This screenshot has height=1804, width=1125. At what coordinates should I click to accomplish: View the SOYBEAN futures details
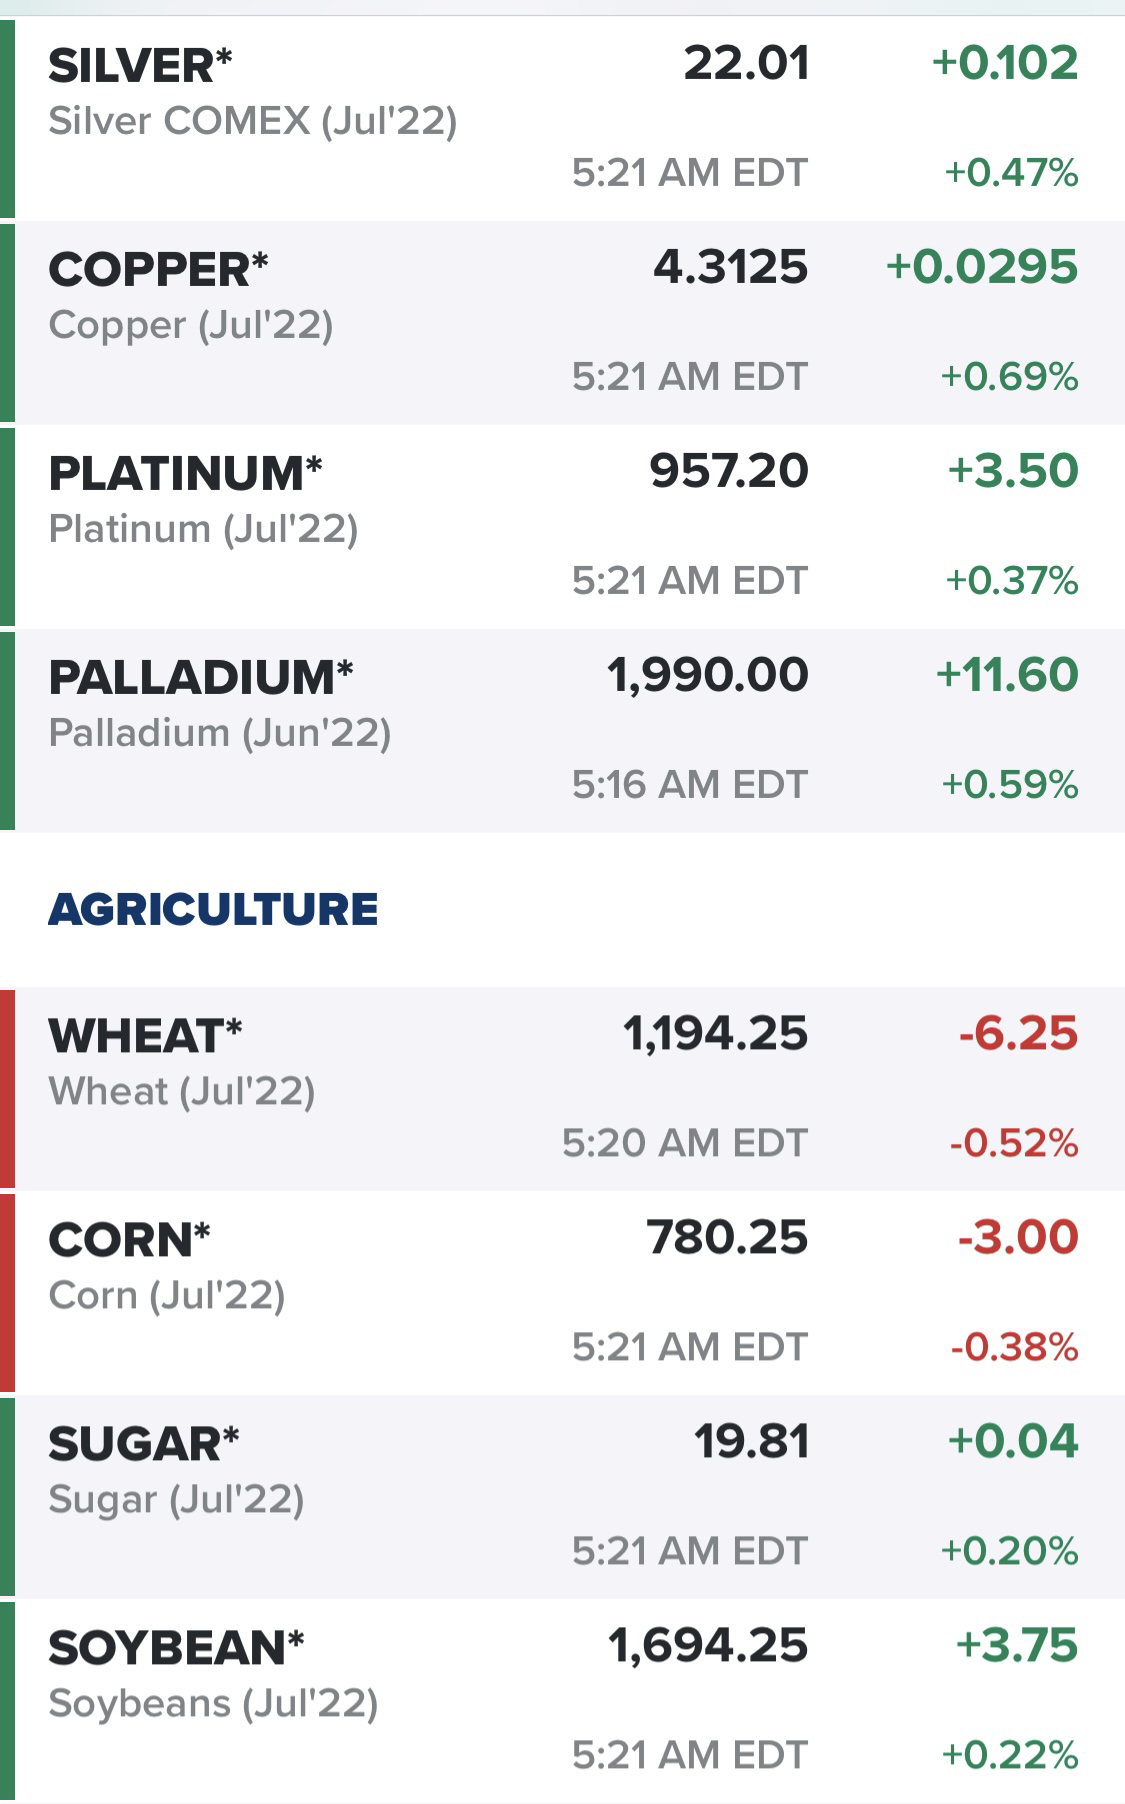pos(562,1701)
